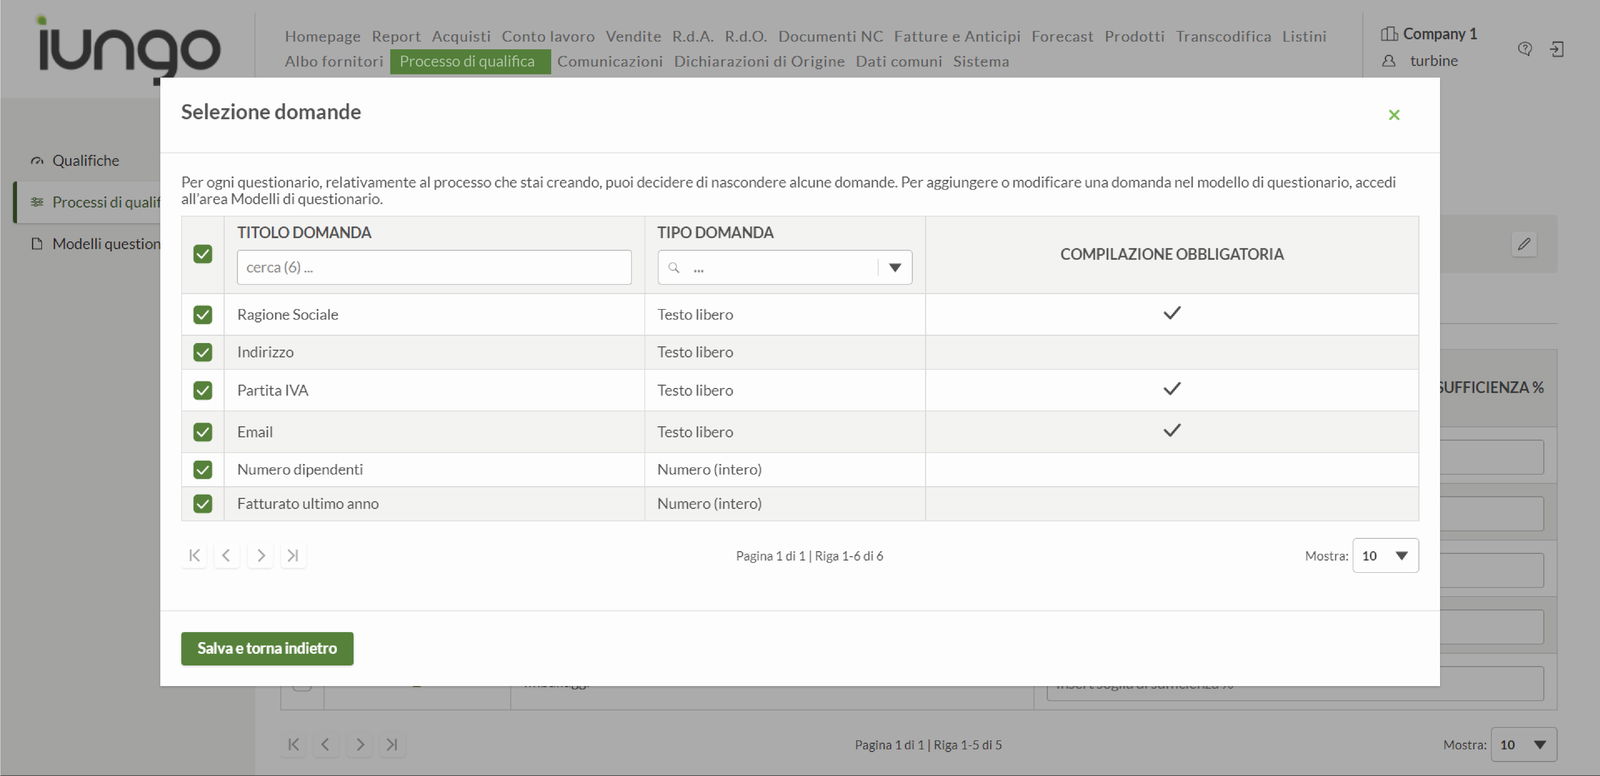The width and height of the screenshot is (1600, 776).
Task: Open the Vendite menu
Action: (634, 36)
